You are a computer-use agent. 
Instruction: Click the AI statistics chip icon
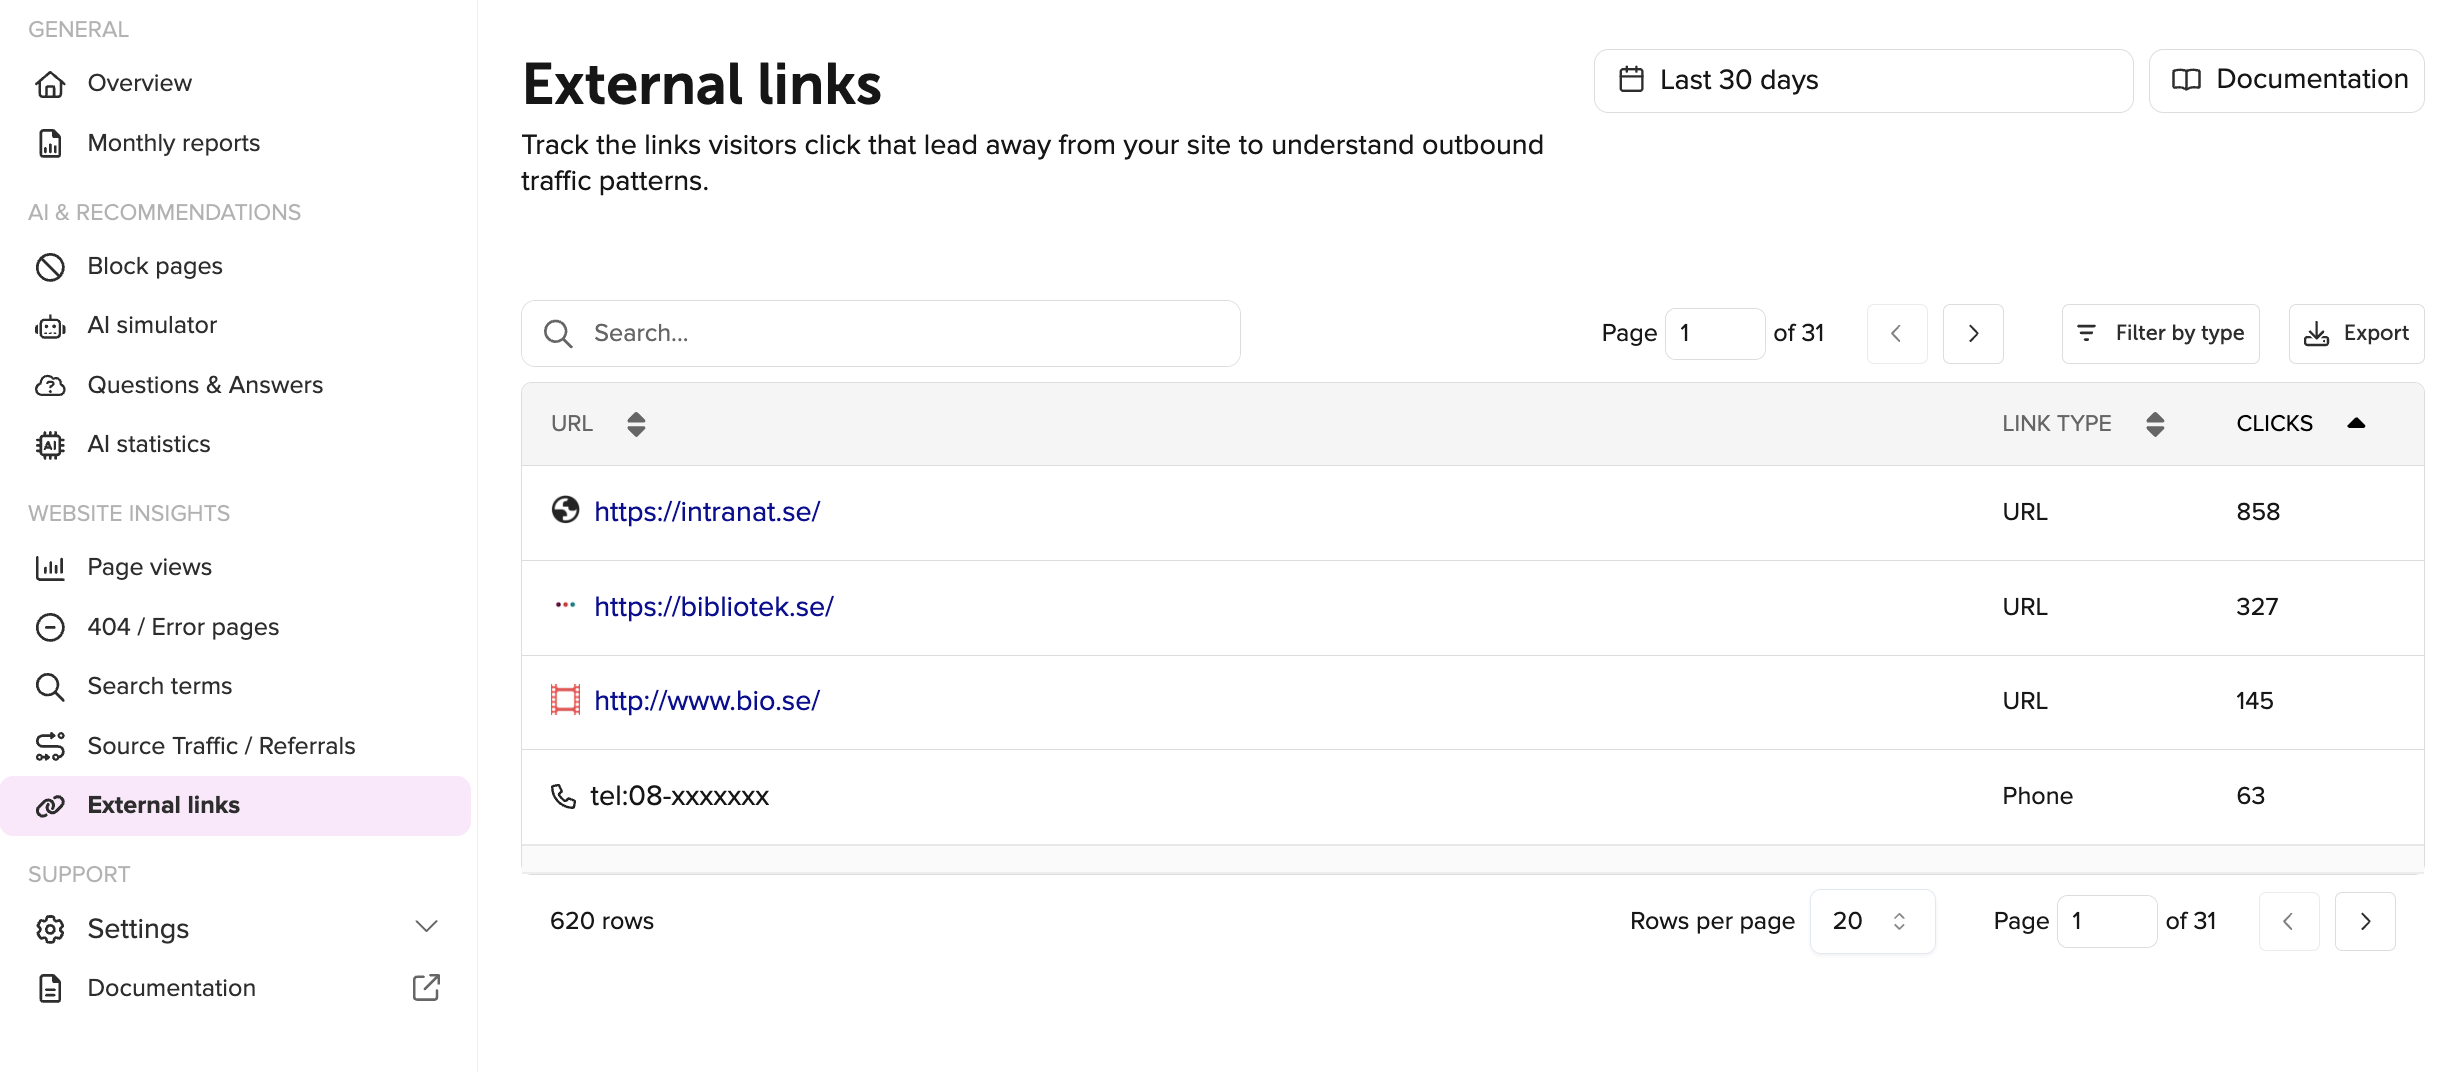[50, 445]
